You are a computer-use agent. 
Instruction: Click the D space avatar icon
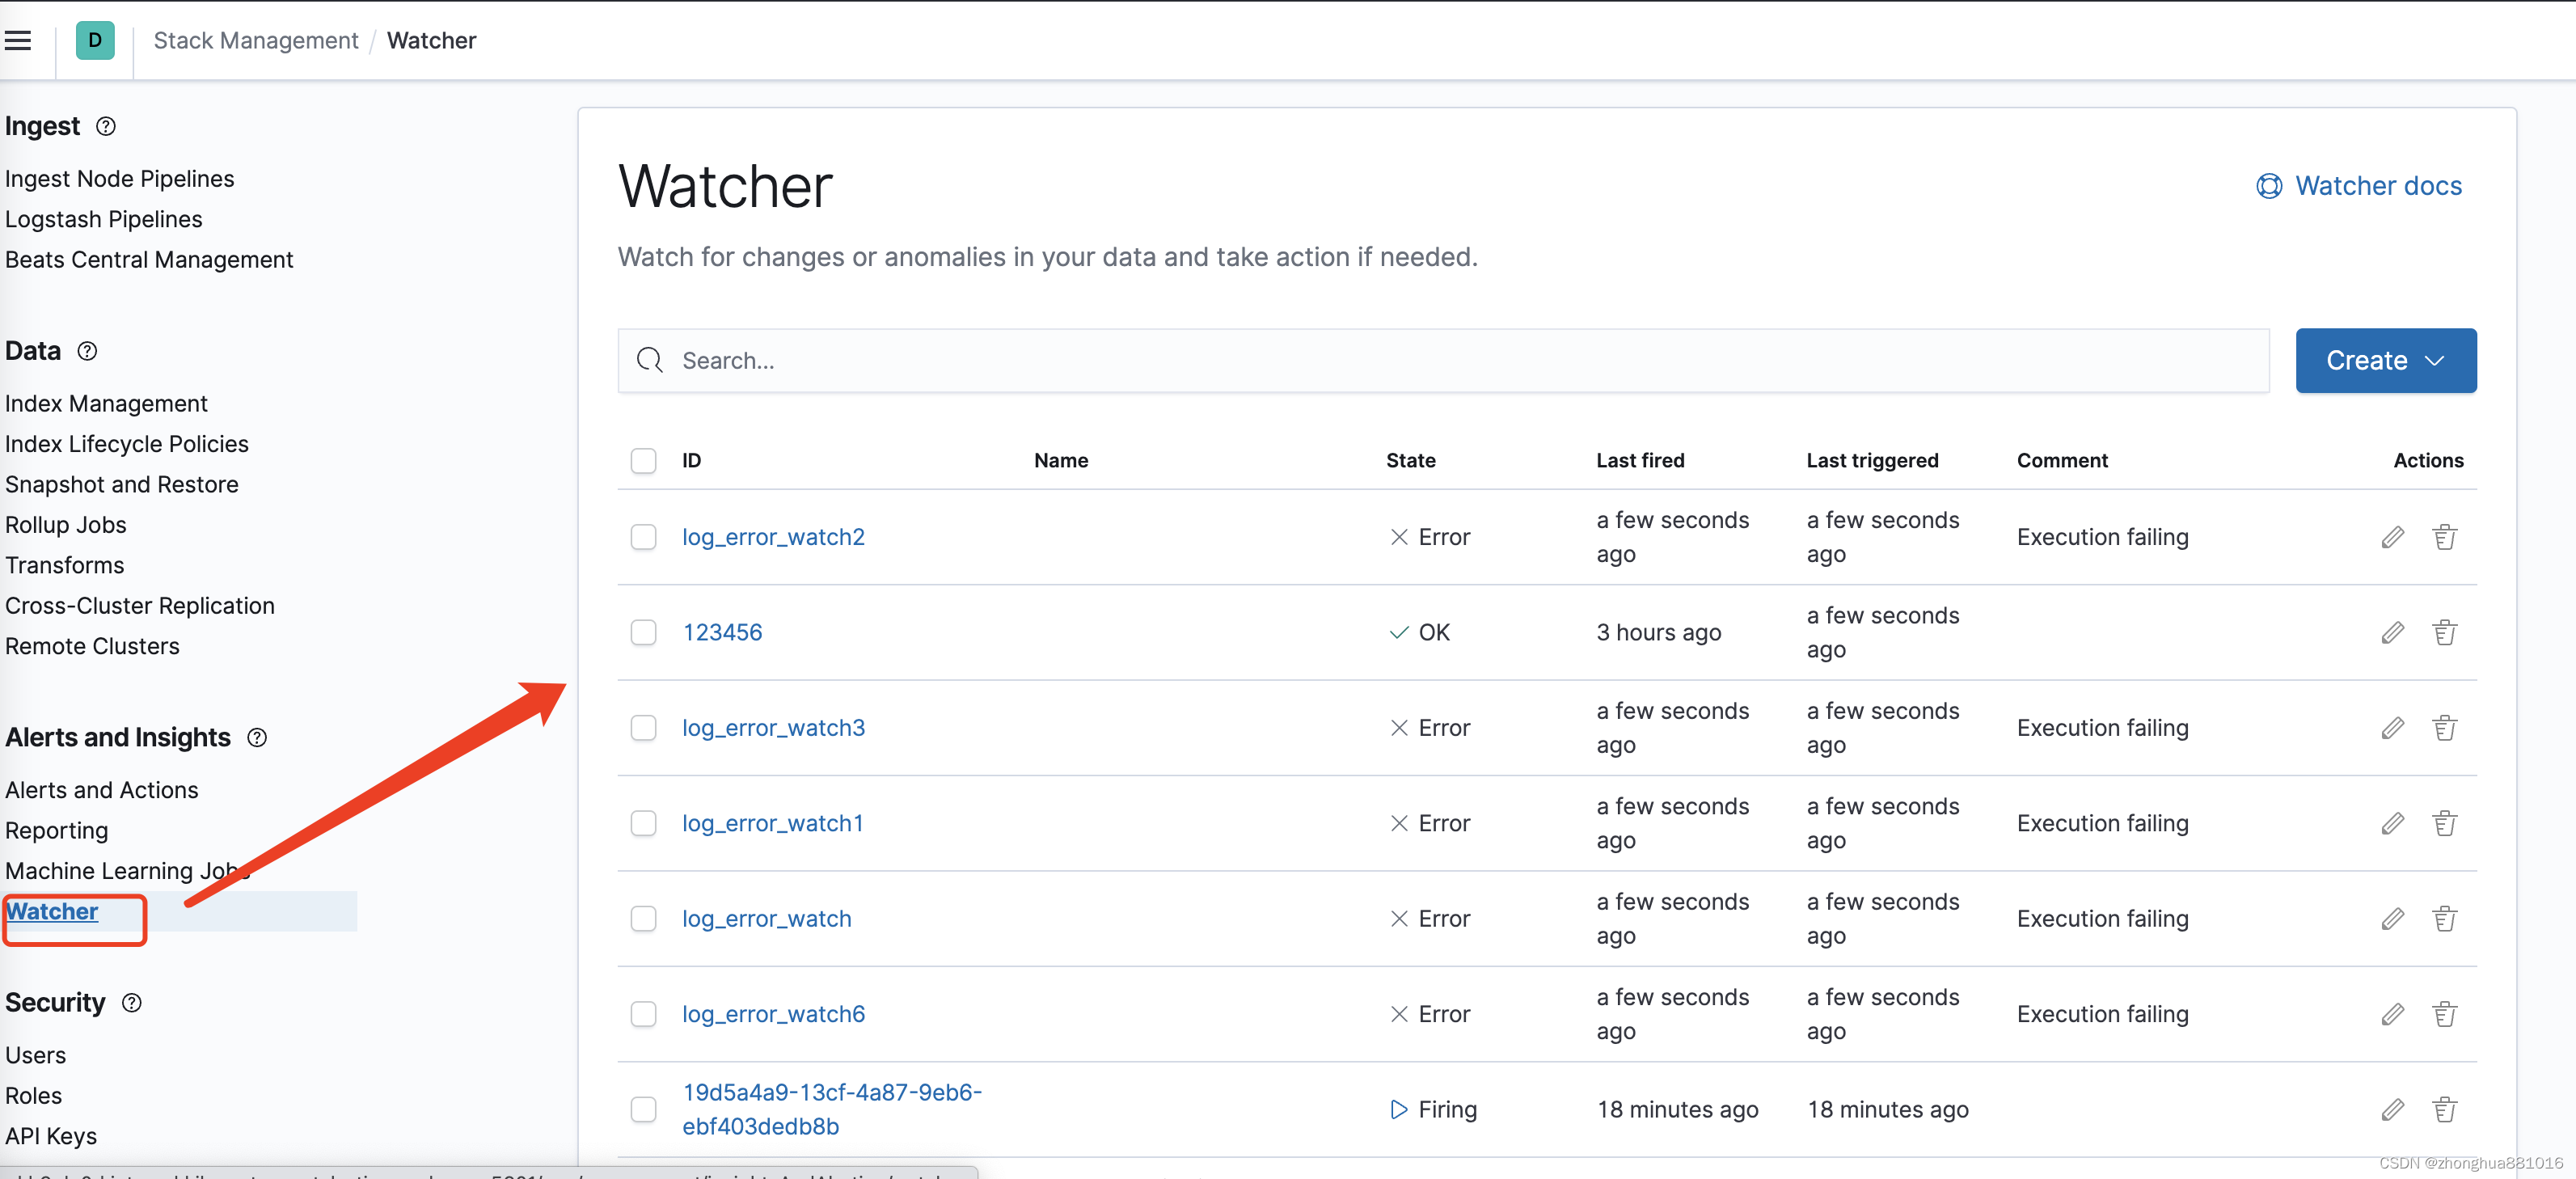(x=95, y=40)
